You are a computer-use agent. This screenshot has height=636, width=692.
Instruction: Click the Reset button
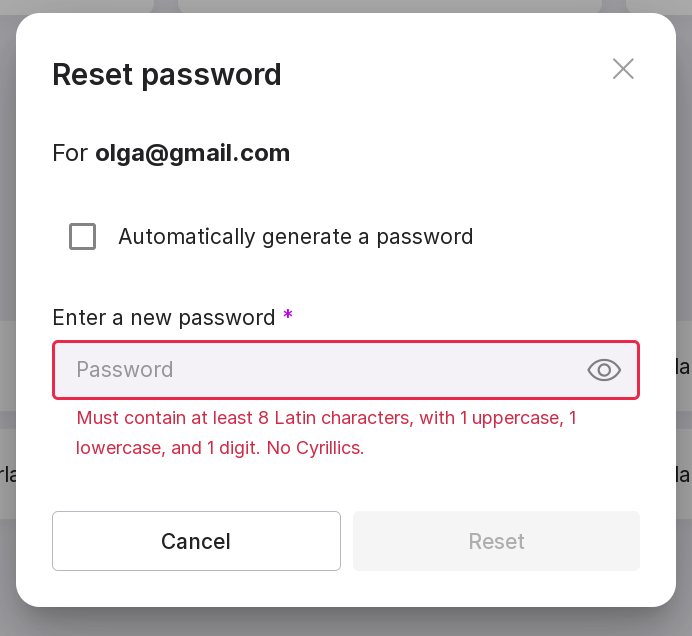point(496,541)
